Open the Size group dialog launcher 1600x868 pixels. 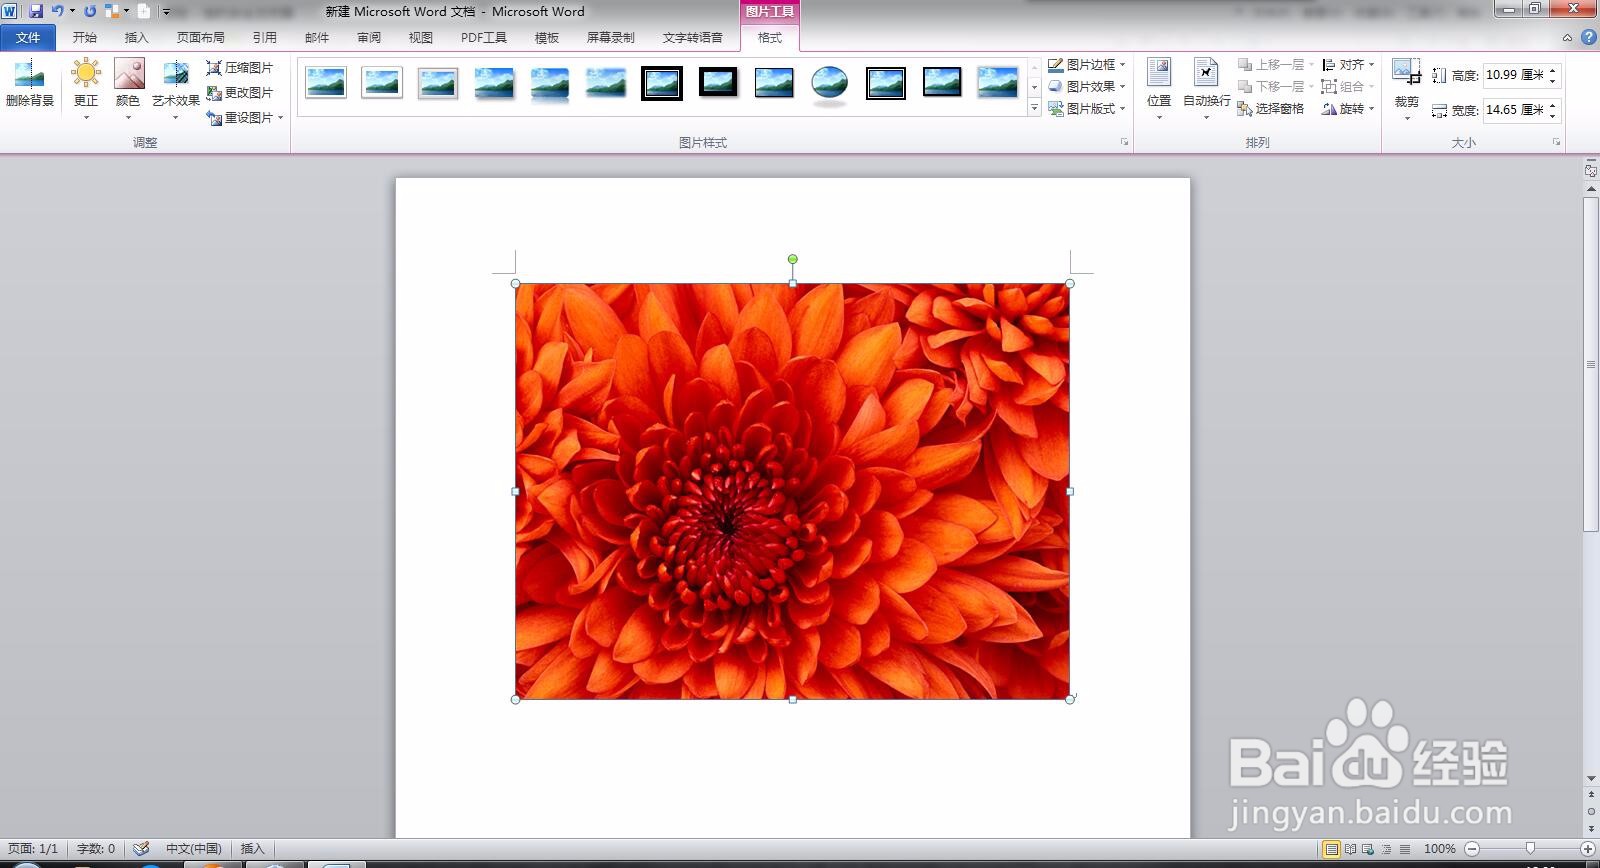pyautogui.click(x=1556, y=142)
